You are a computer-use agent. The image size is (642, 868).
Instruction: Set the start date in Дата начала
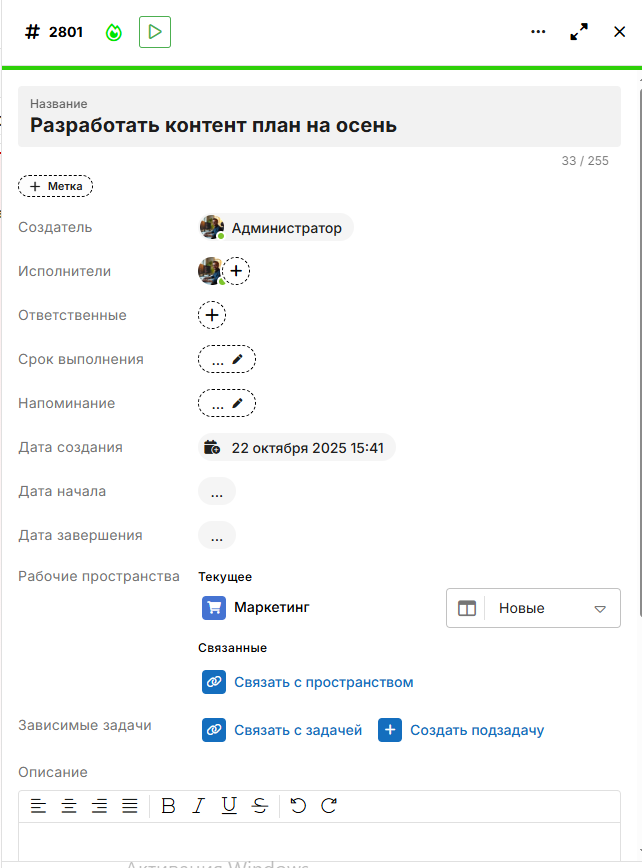(217, 491)
